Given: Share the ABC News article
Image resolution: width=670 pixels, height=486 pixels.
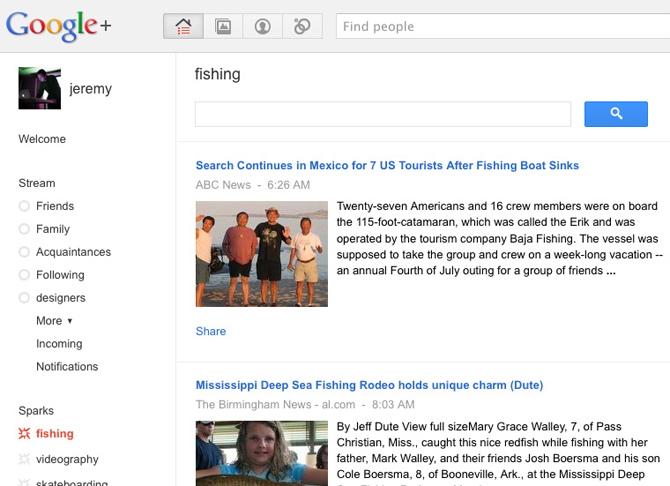Looking at the screenshot, I should (x=211, y=331).
